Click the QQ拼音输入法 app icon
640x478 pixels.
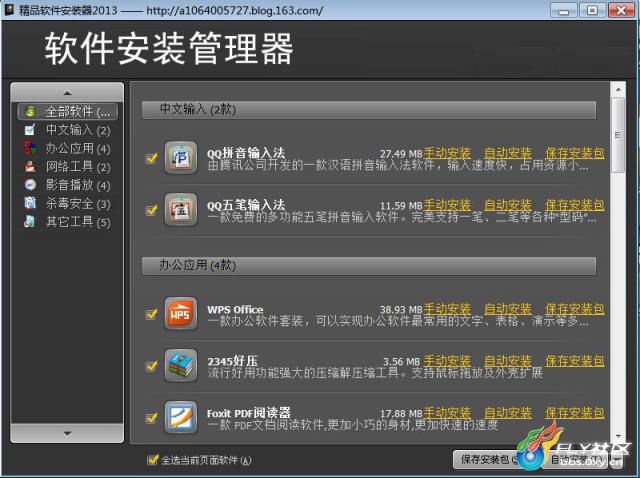(181, 158)
